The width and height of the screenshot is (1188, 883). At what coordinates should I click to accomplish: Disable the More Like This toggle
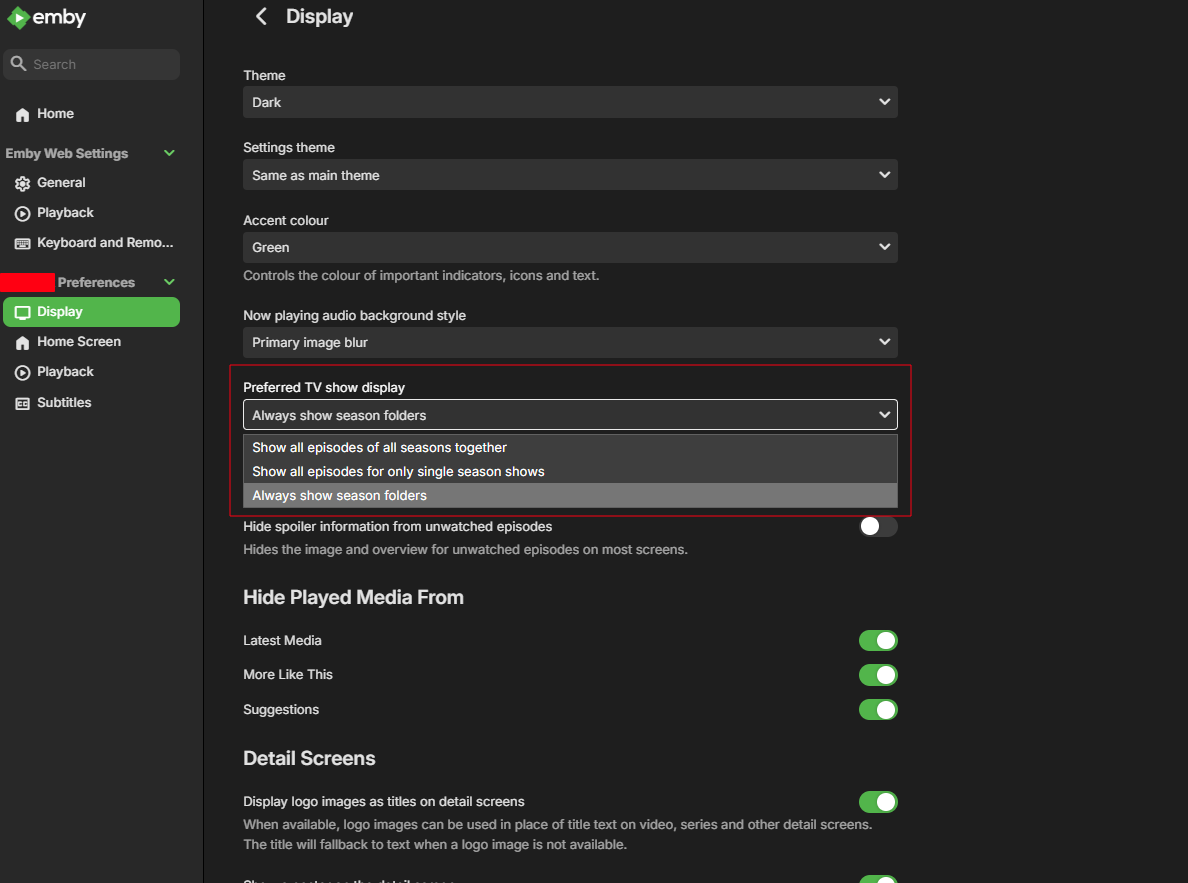(878, 675)
